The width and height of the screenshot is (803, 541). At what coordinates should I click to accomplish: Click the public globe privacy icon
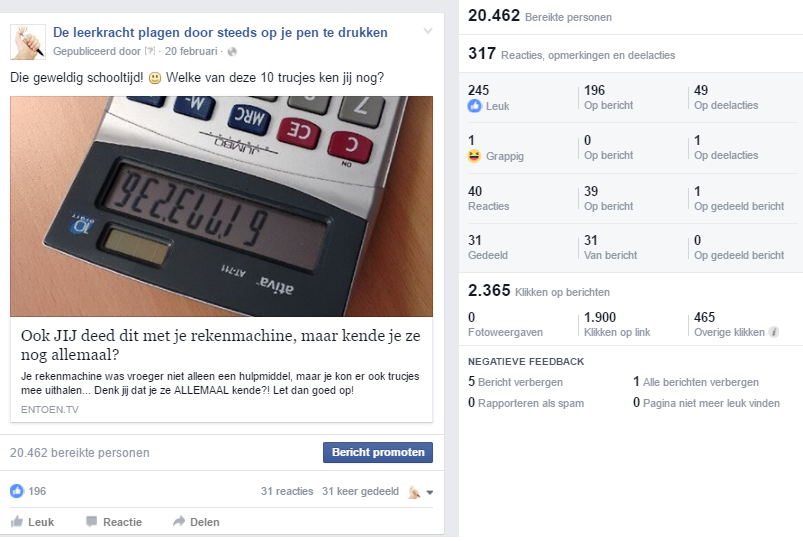(232, 52)
